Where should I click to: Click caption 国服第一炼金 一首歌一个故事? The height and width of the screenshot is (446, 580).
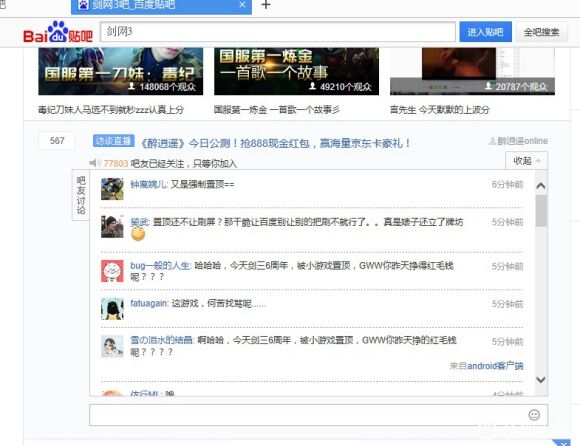click(277, 109)
